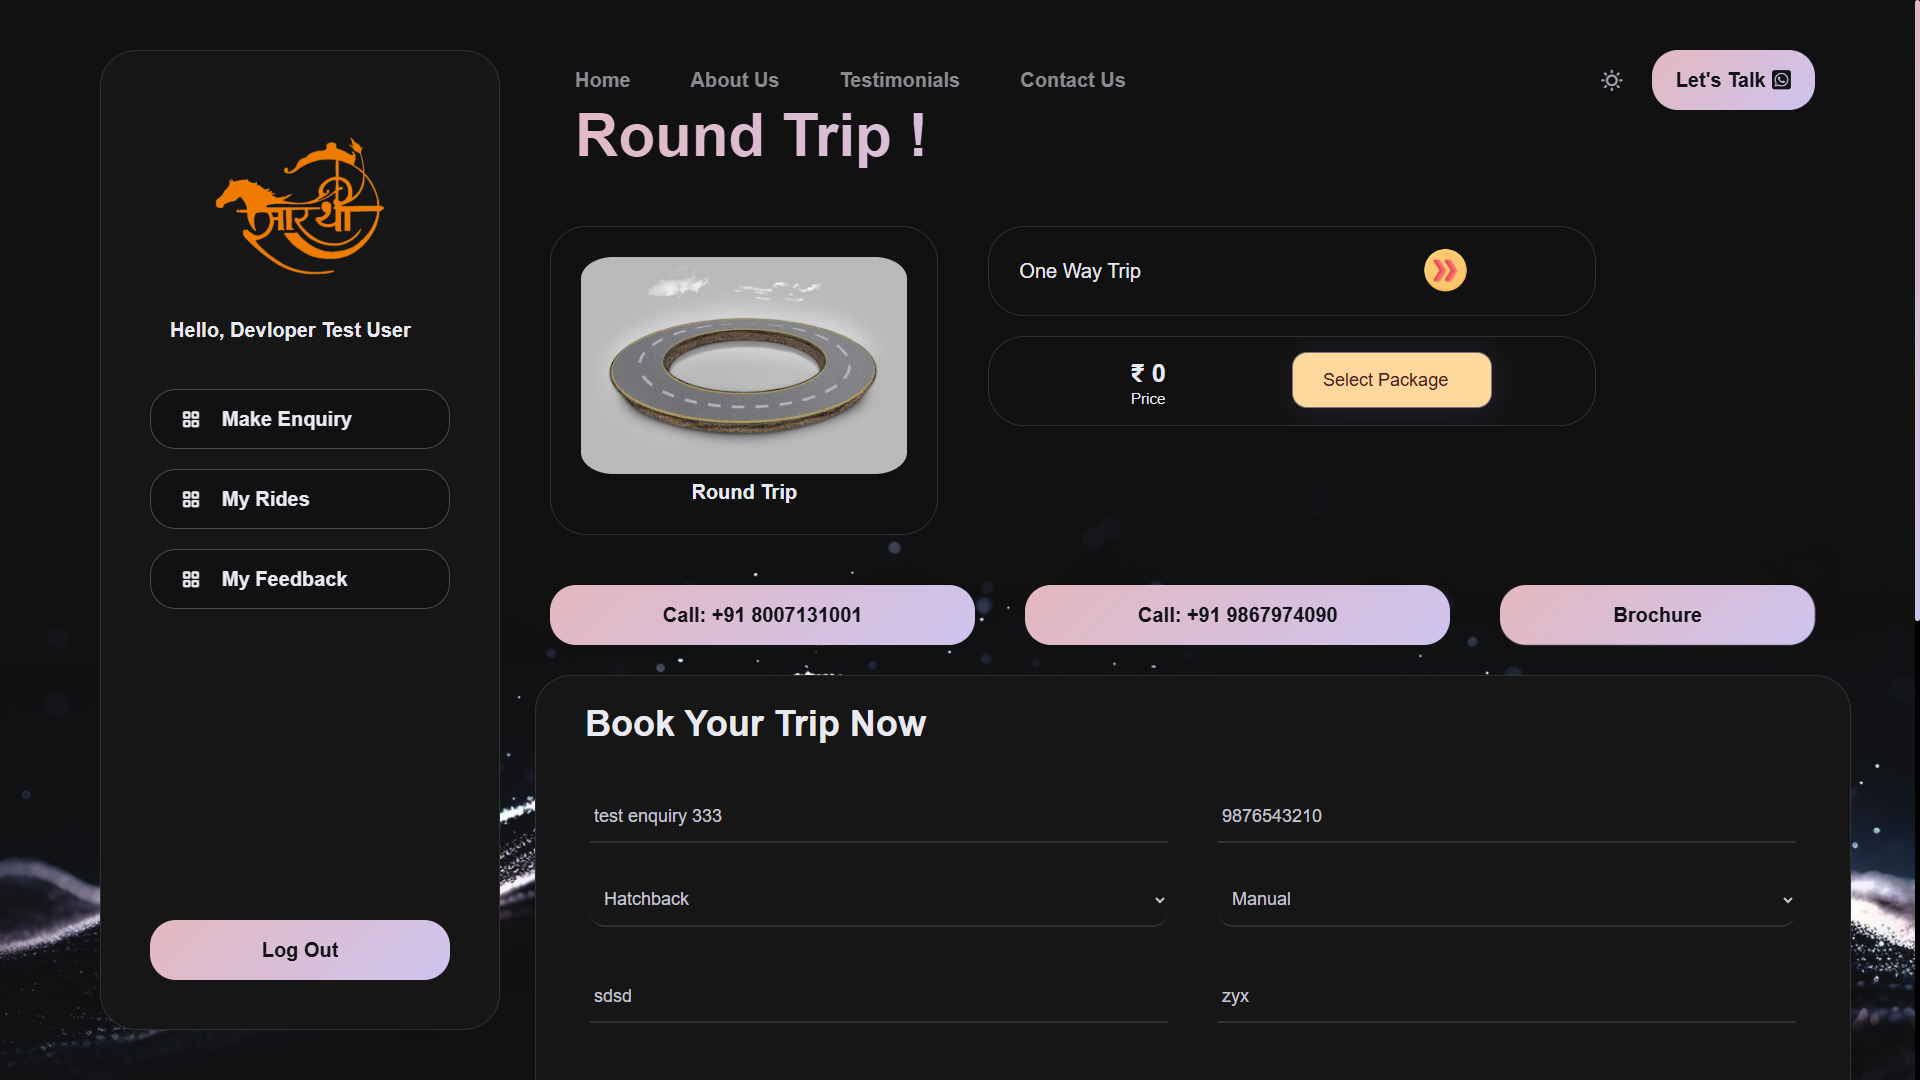The height and width of the screenshot is (1080, 1920).
Task: Select the Round Trip road image thumbnail
Action: pos(744,365)
